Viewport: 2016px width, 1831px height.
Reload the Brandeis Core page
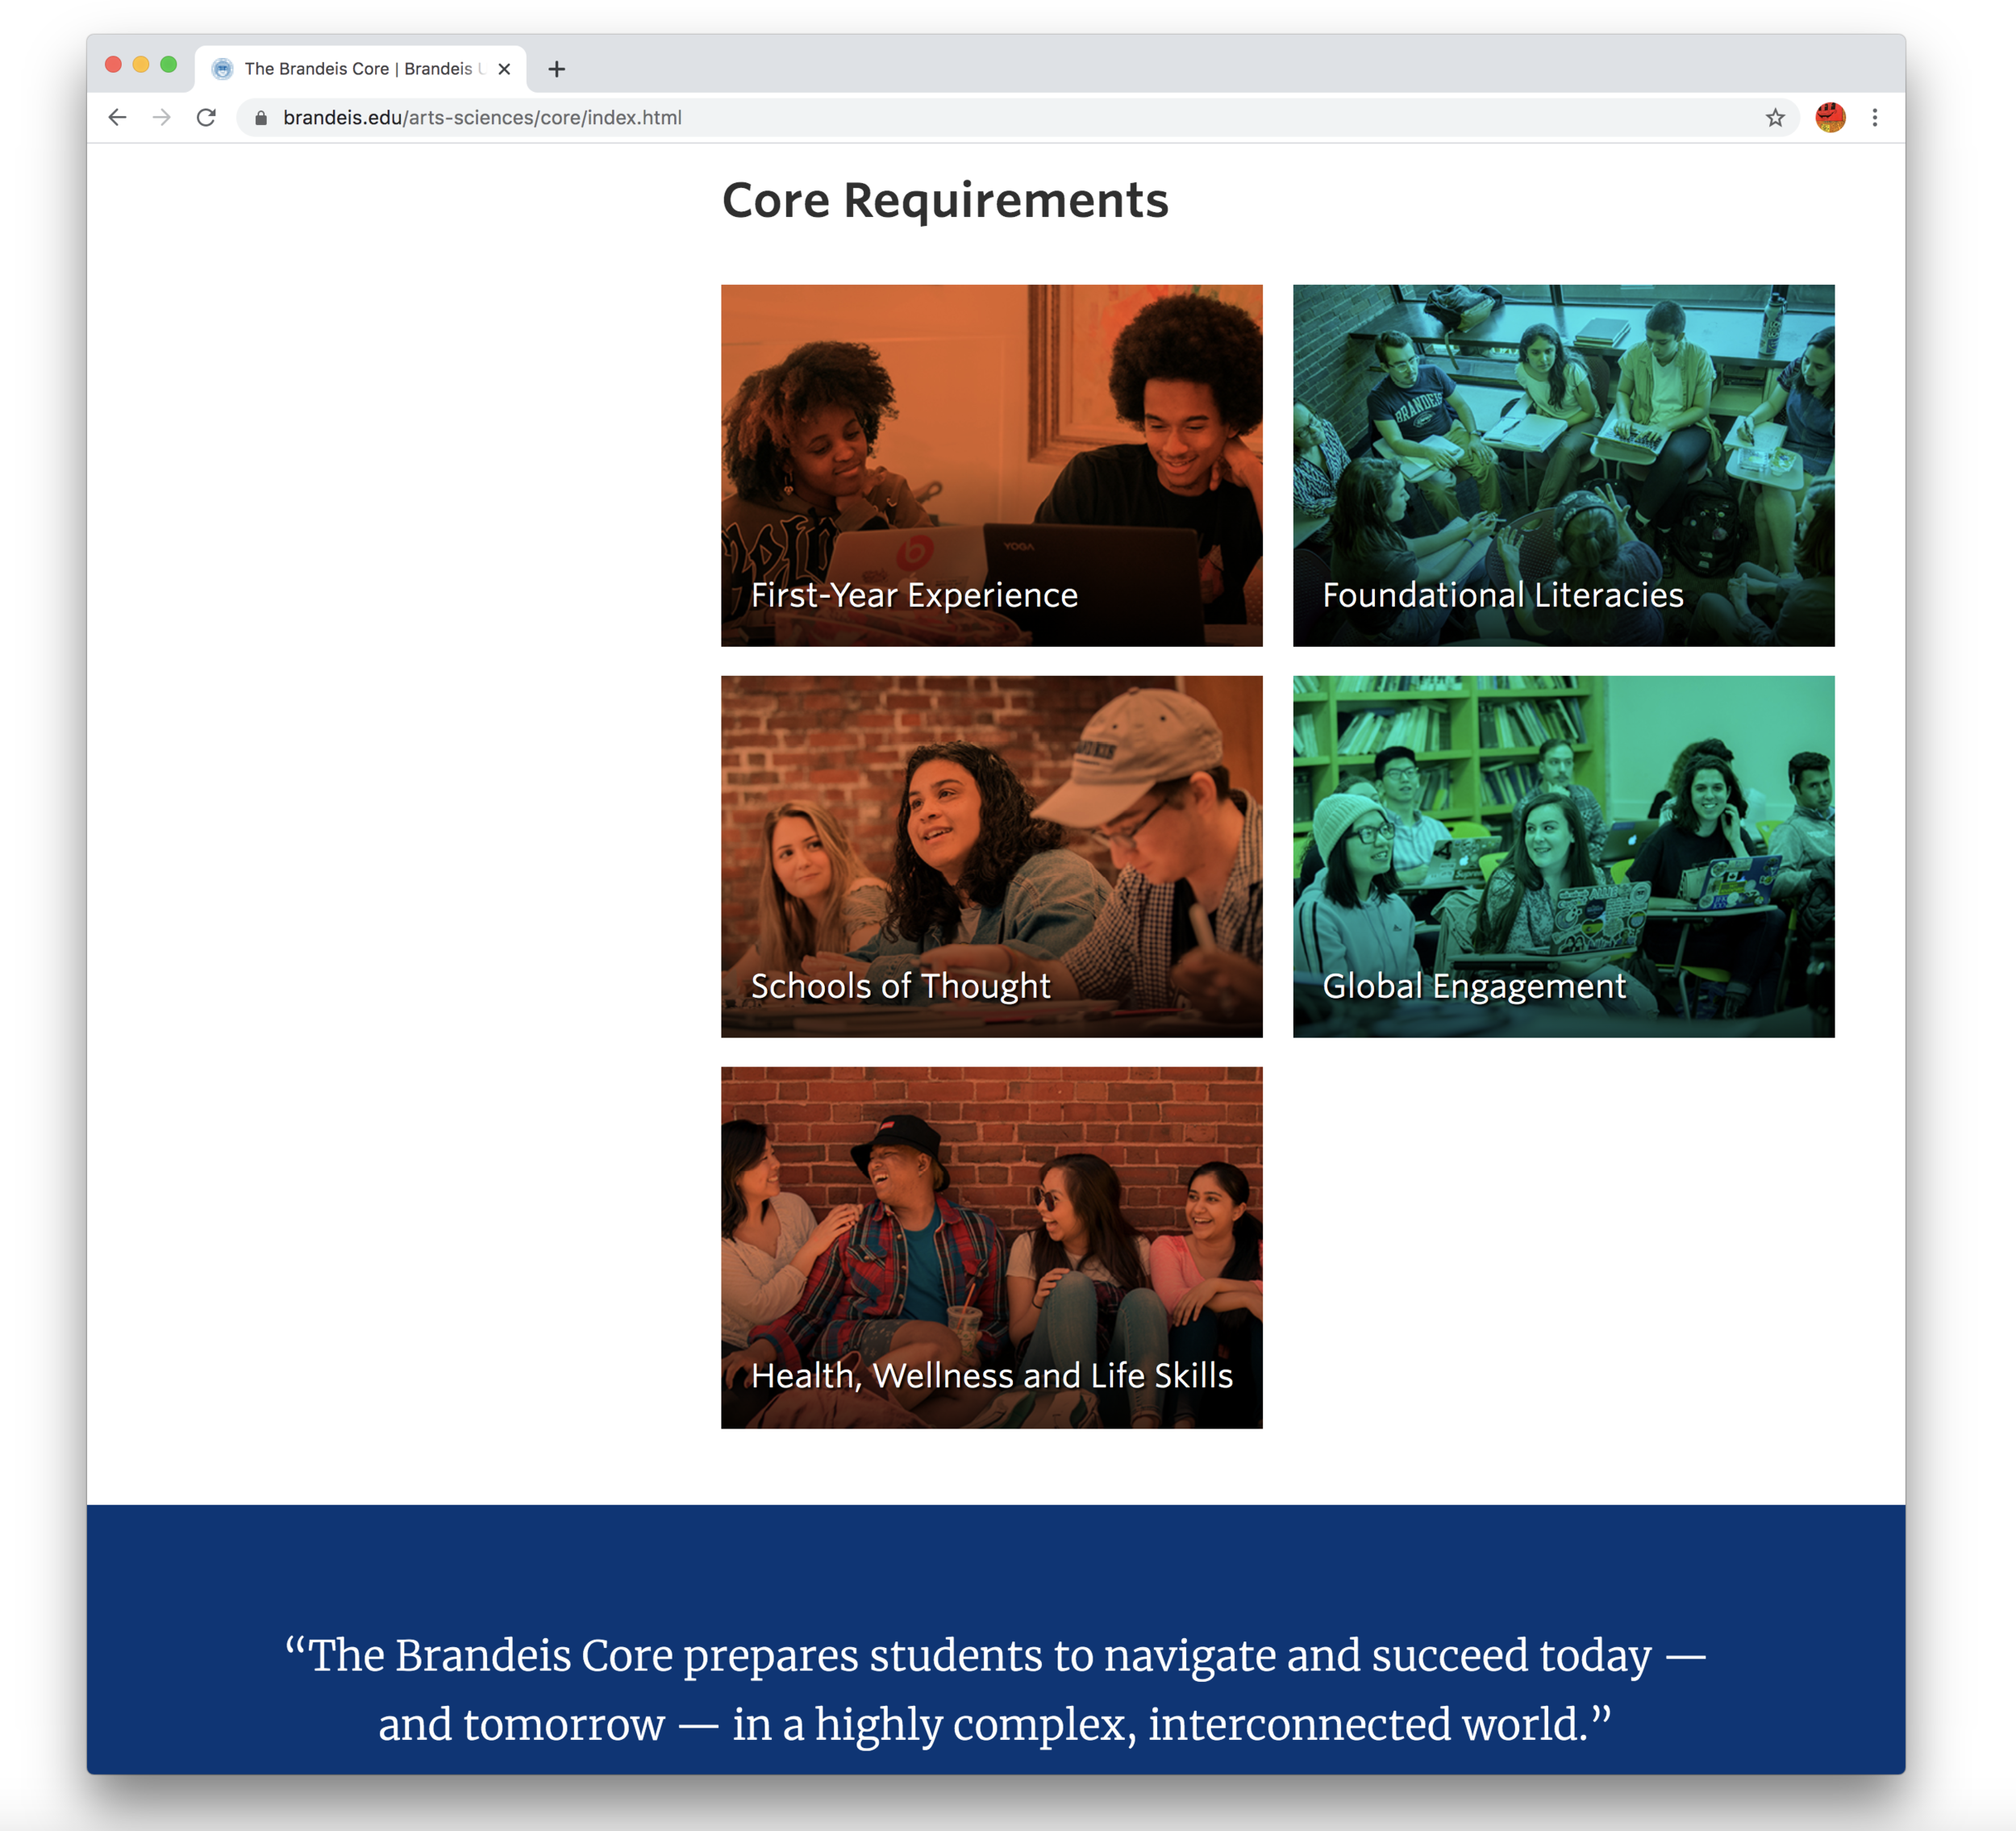point(206,118)
